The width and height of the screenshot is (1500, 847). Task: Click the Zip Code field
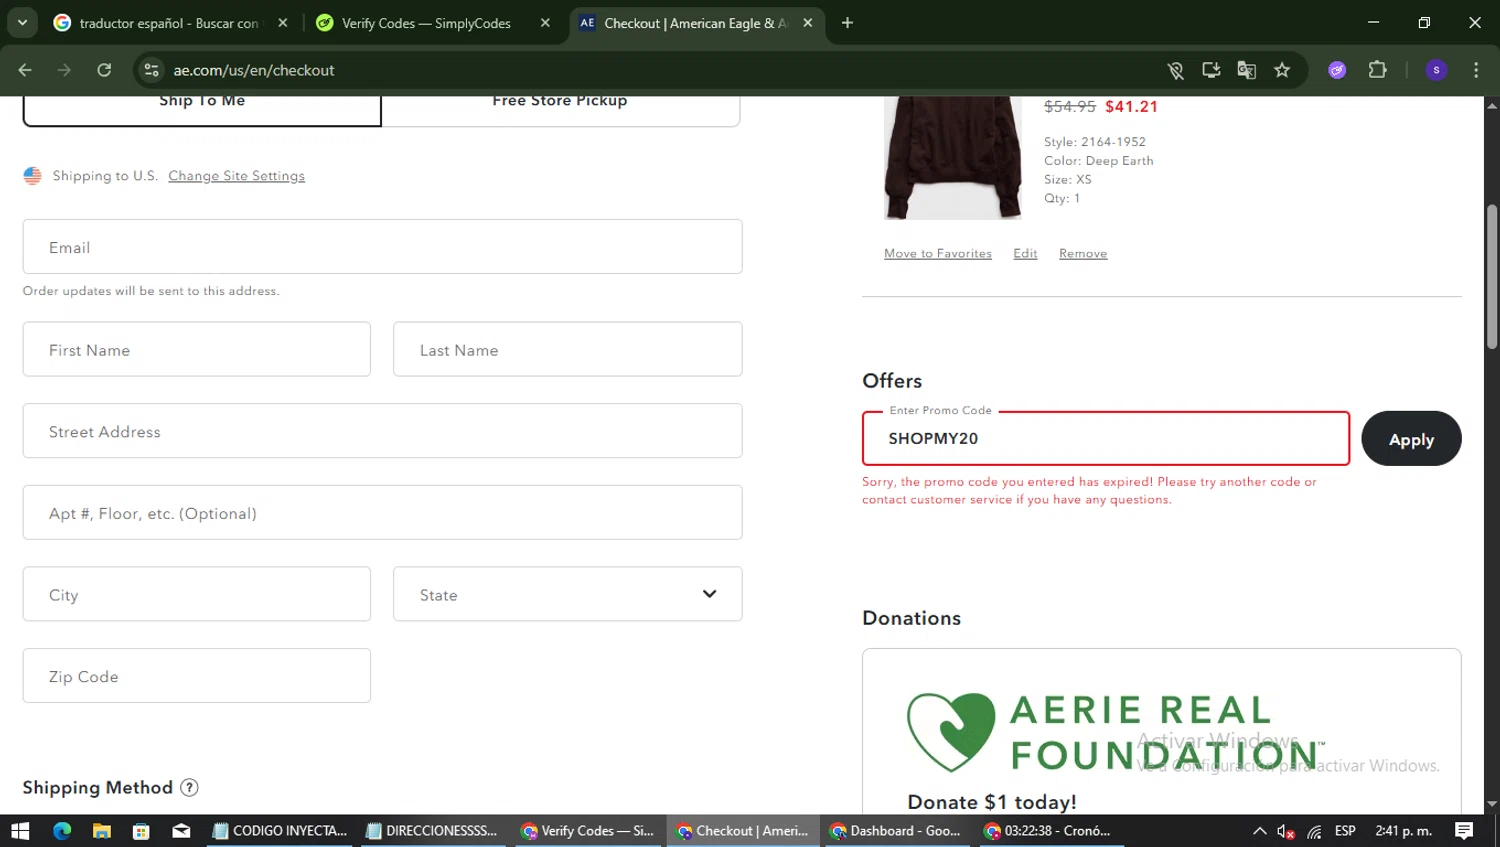197,676
